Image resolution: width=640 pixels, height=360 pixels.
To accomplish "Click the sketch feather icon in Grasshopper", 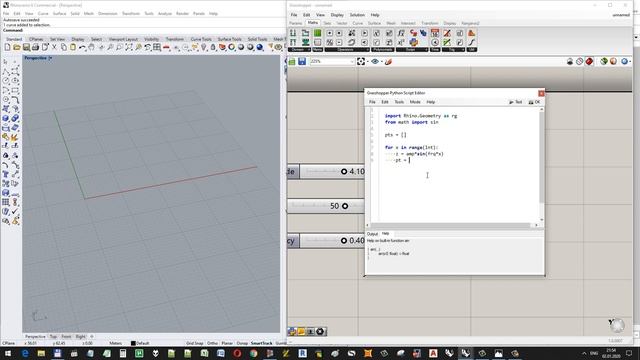I will point(389,62).
